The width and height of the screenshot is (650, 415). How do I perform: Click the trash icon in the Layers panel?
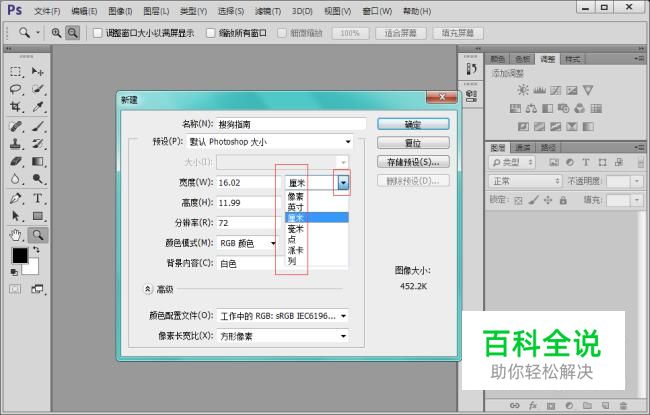pyautogui.click(x=623, y=405)
